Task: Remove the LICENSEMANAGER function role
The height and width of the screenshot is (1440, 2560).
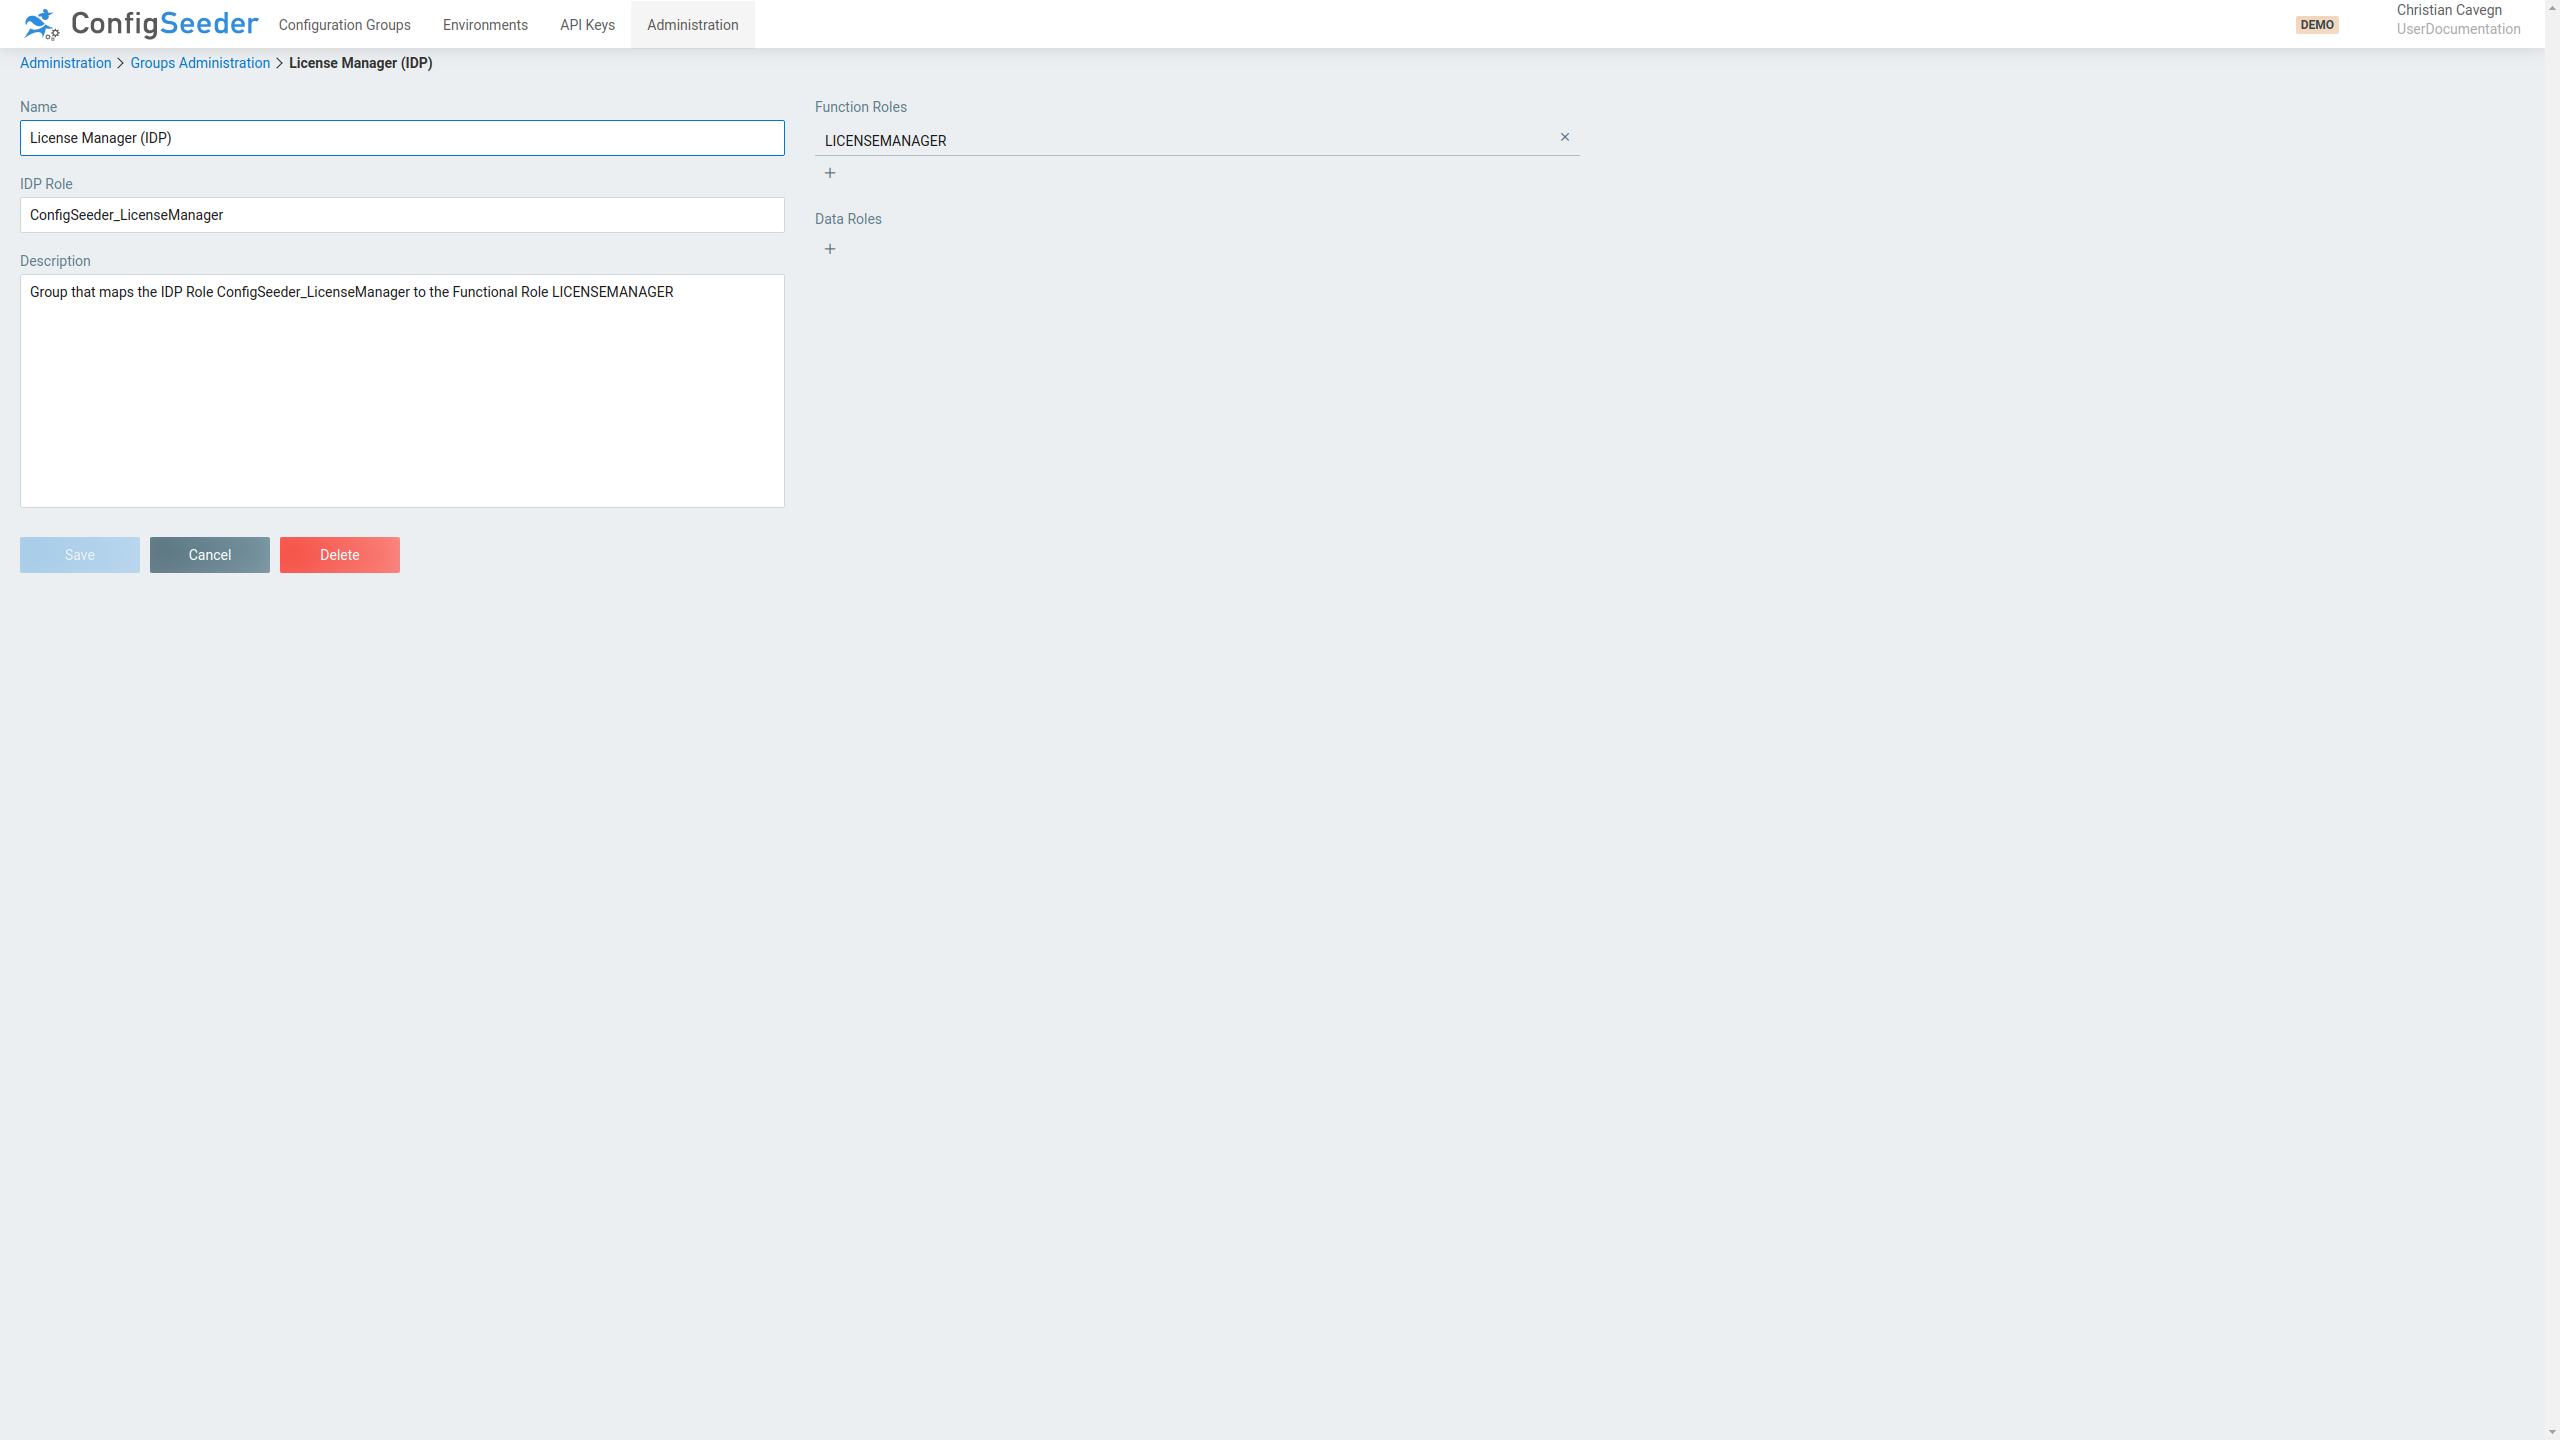Action: point(1564,137)
